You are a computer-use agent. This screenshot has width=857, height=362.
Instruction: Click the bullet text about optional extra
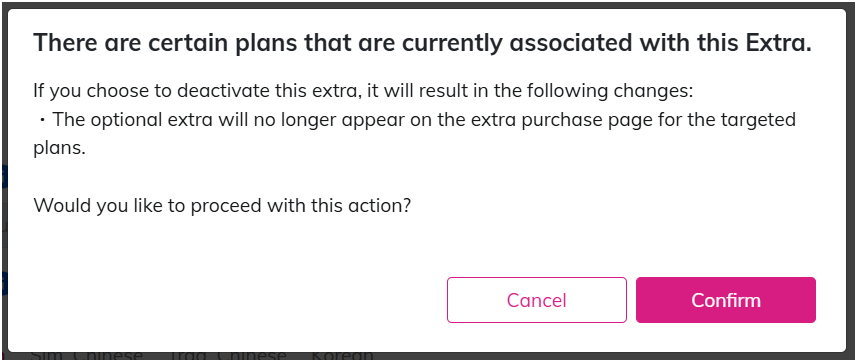pyautogui.click(x=414, y=133)
